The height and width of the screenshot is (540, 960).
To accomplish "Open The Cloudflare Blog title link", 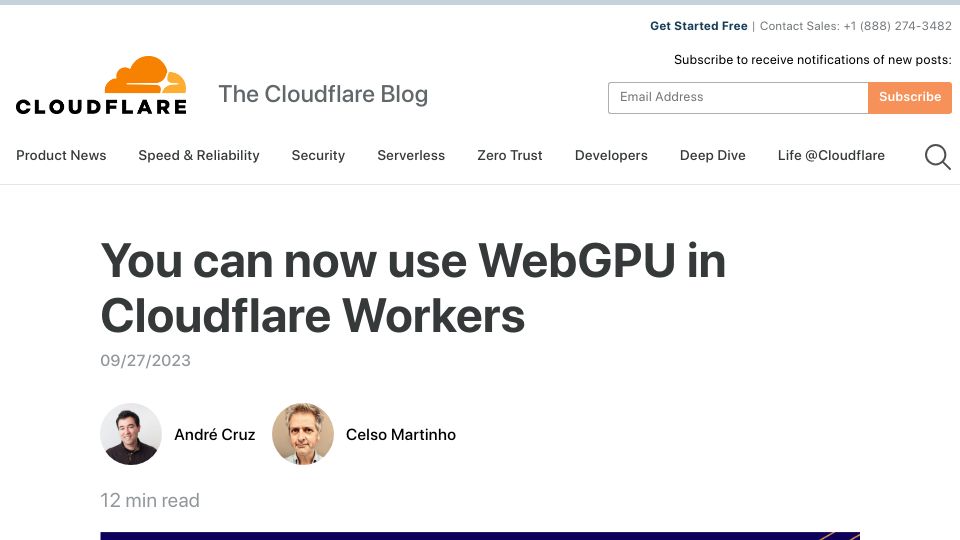I will (x=323, y=94).
